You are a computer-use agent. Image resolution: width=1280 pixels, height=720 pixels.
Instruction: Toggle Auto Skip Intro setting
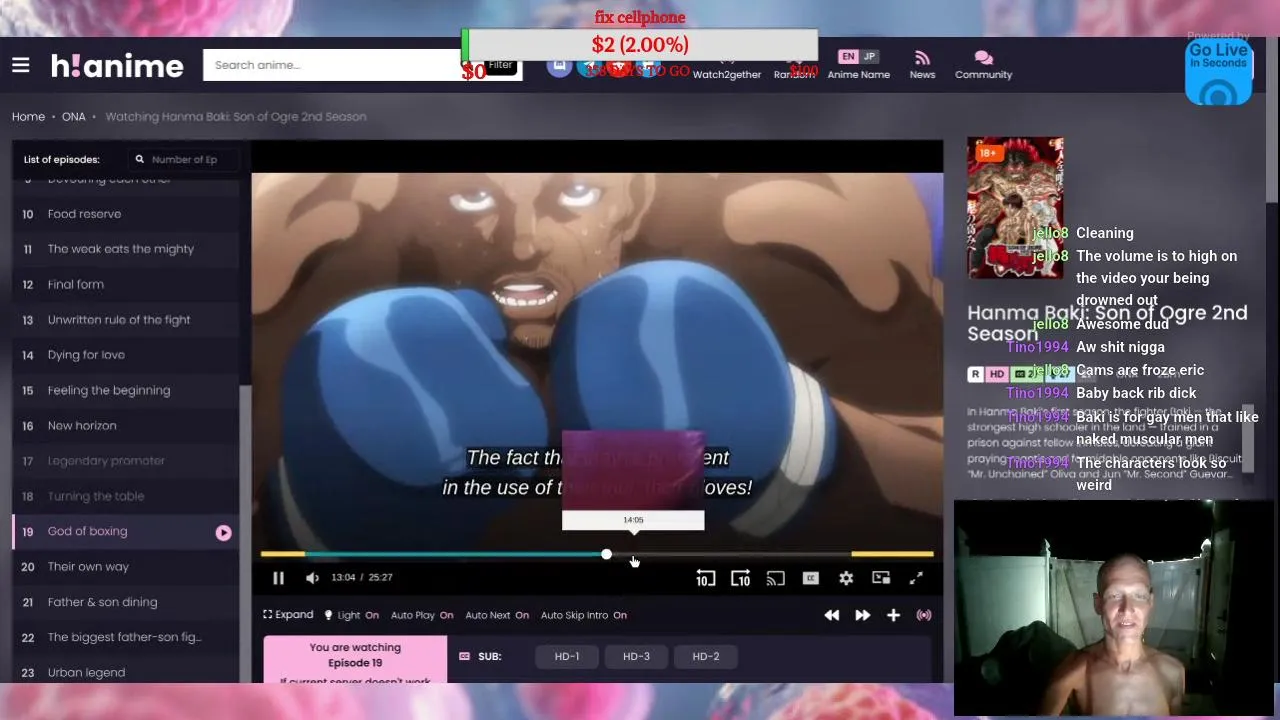click(x=584, y=615)
